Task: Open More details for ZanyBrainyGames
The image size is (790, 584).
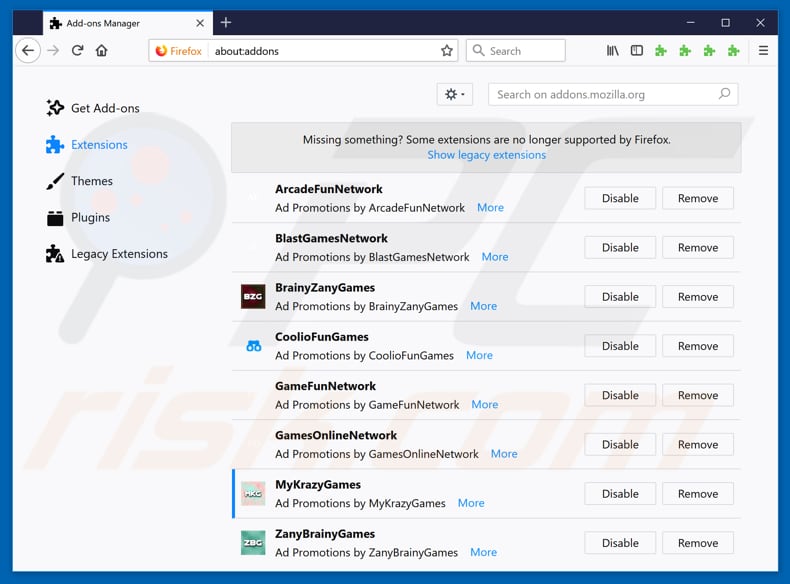Action: coord(483,552)
